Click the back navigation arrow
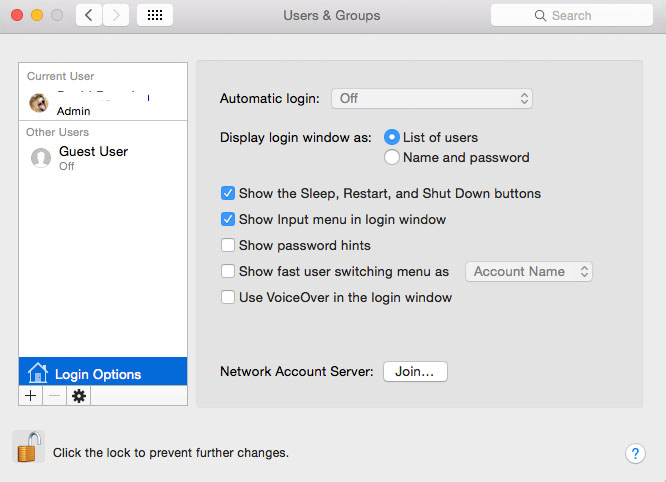 pyautogui.click(x=89, y=15)
